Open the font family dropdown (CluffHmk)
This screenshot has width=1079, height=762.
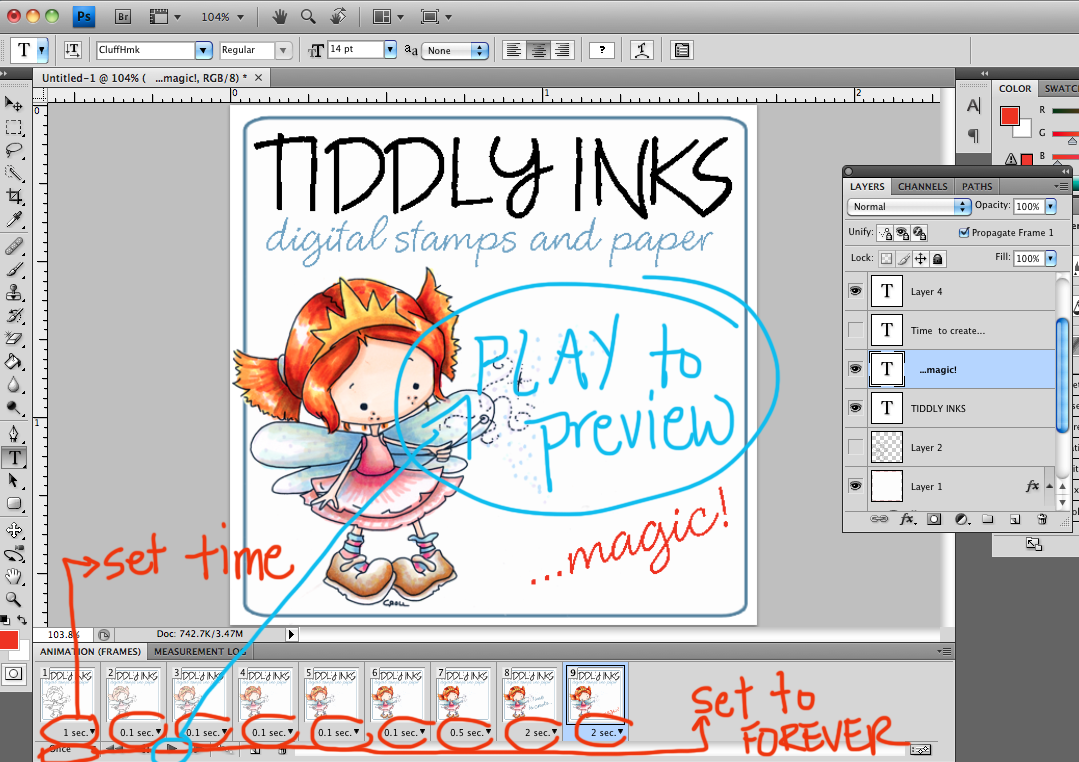click(203, 50)
